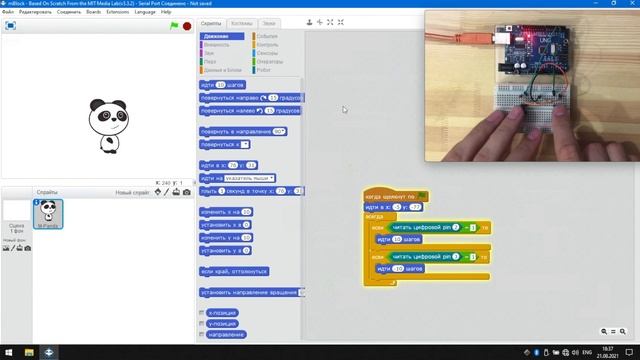Click pin number 2 field in script
The width and height of the screenshot is (640, 360).
pyautogui.click(x=456, y=227)
